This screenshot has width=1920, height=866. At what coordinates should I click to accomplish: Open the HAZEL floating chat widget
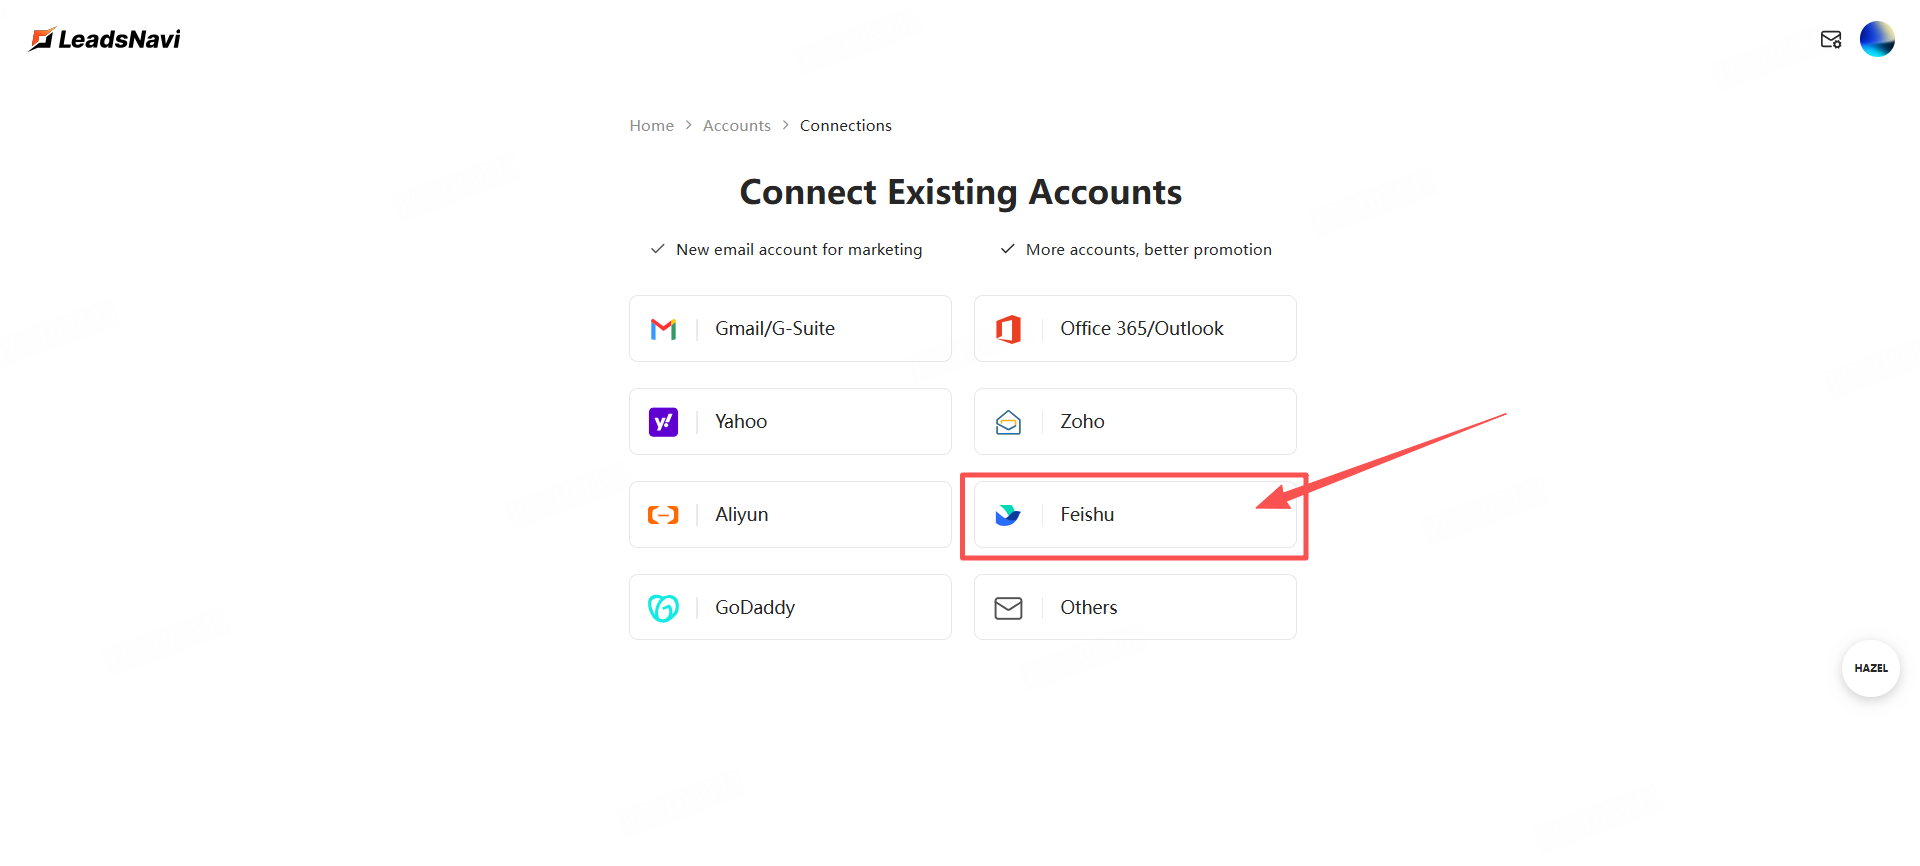(x=1870, y=668)
